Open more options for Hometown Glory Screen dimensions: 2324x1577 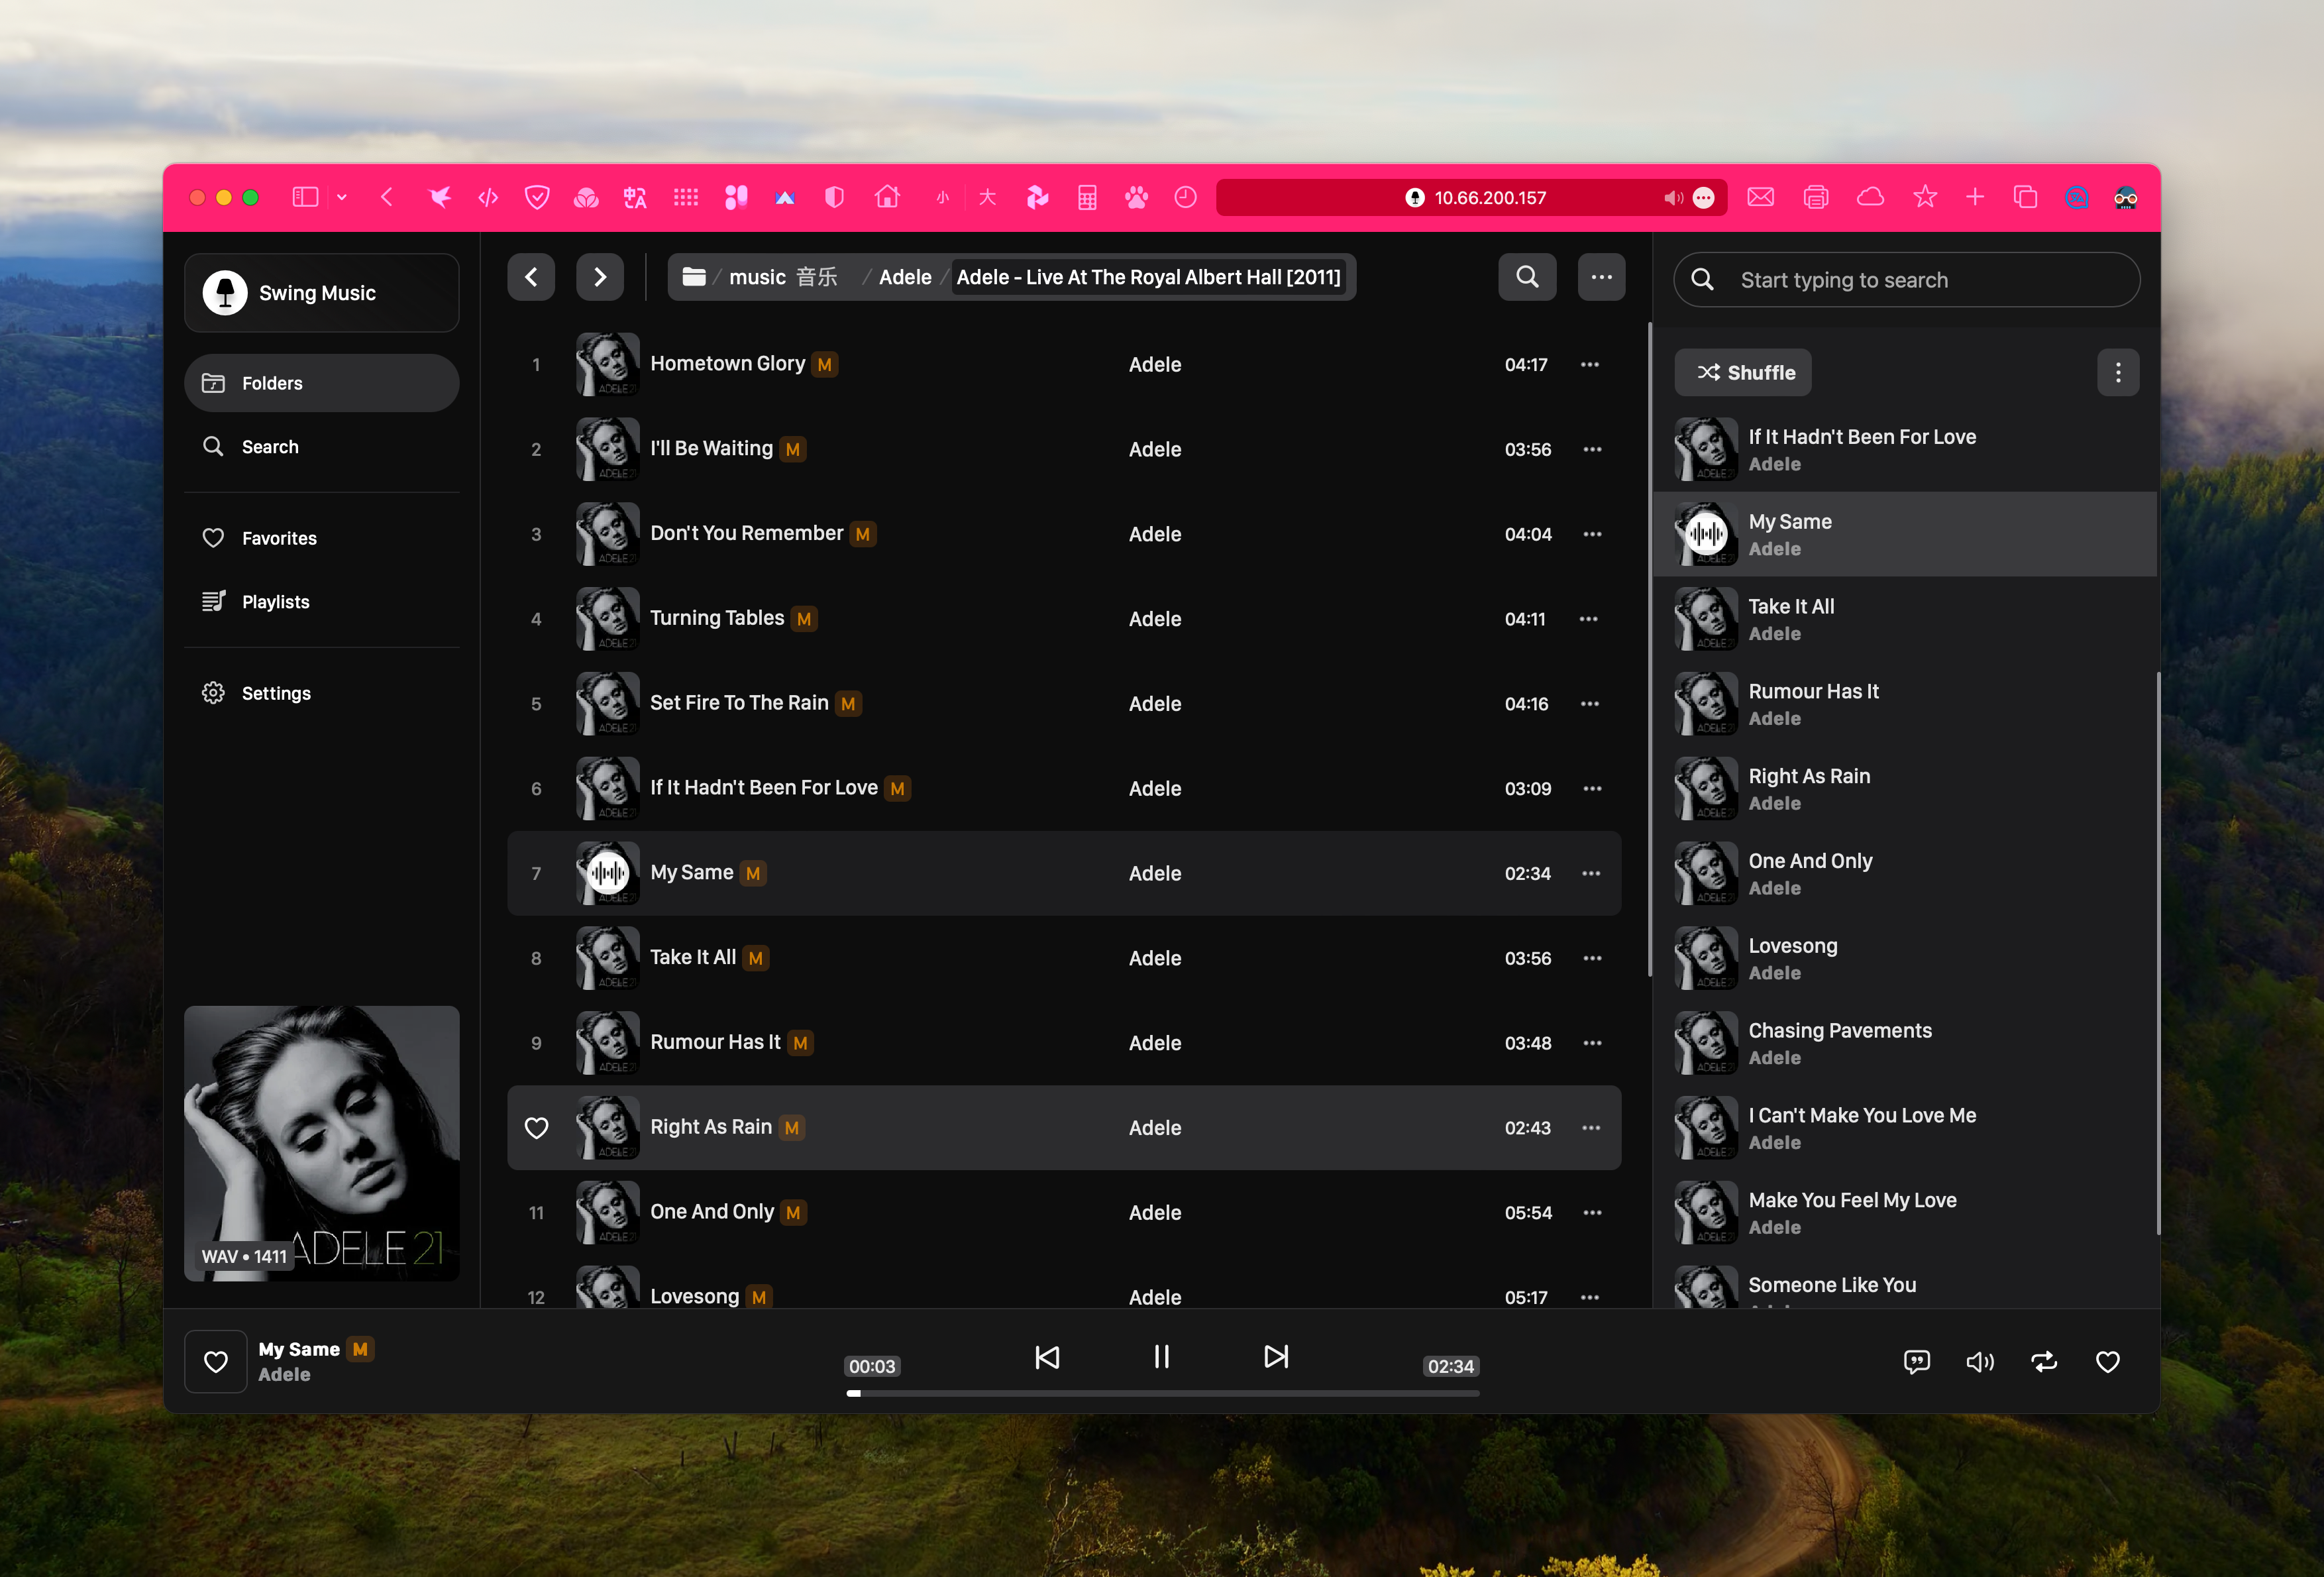coord(1589,365)
